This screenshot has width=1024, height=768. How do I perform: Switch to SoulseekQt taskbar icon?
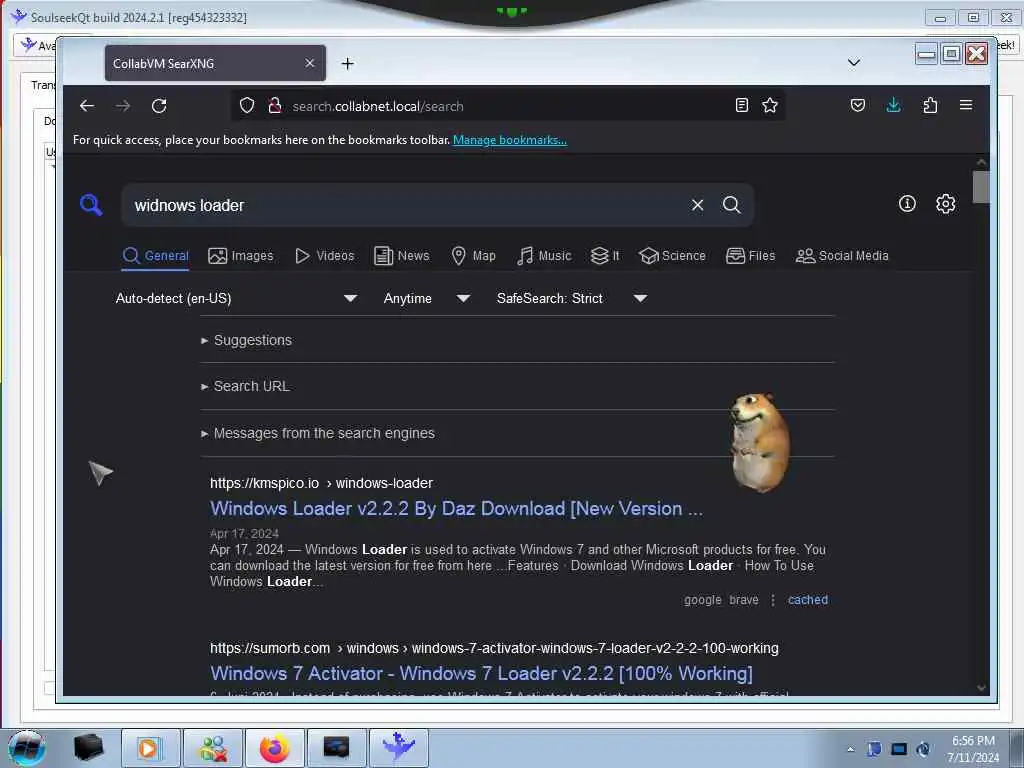click(x=399, y=748)
